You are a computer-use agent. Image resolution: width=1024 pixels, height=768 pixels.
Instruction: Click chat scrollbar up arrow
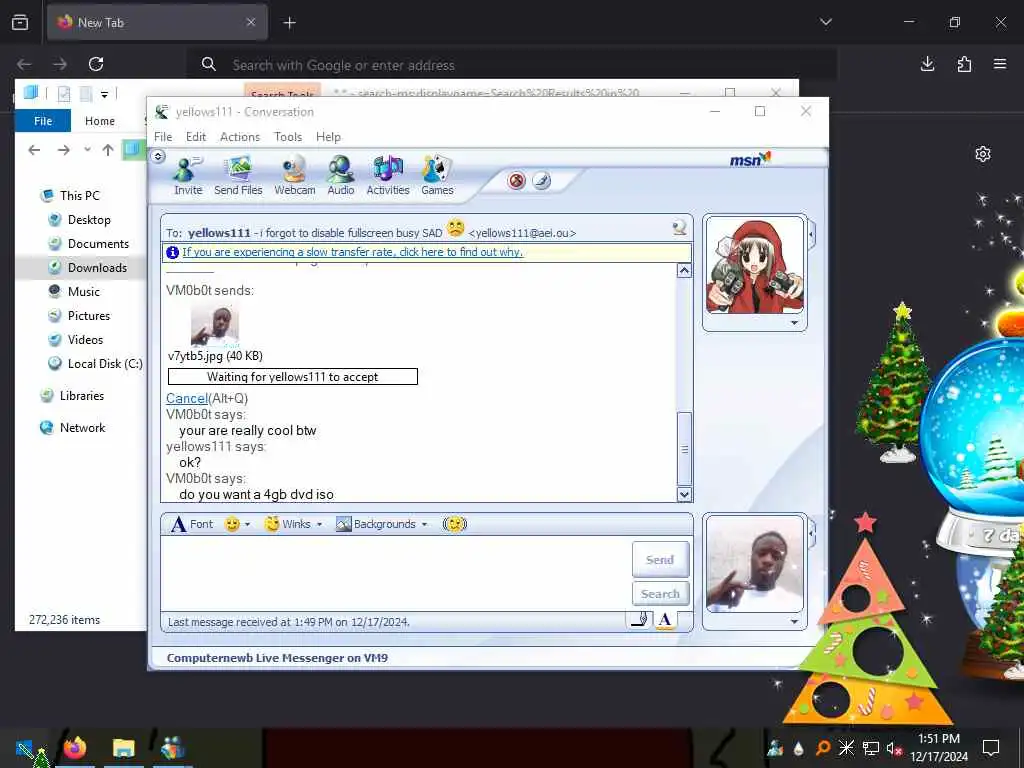coord(684,270)
